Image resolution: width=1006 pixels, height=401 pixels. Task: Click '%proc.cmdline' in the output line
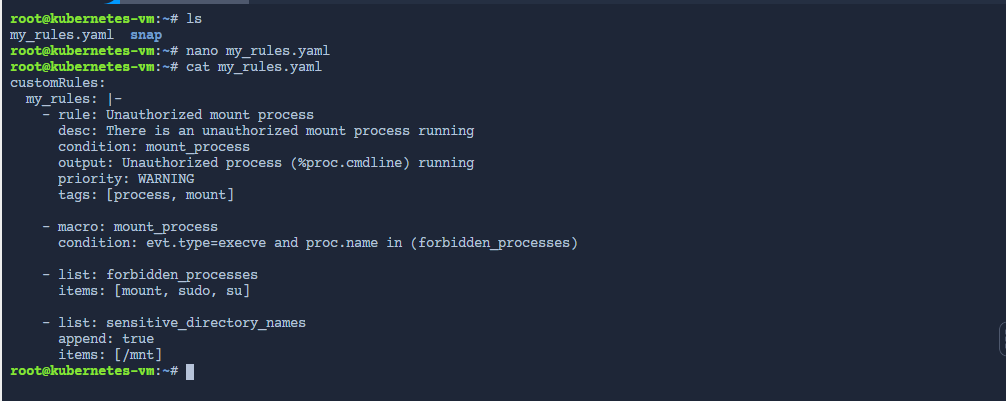click(x=350, y=163)
